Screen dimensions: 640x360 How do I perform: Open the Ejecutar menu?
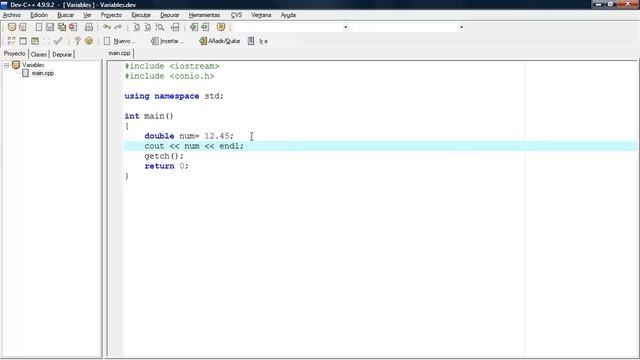tap(141, 15)
